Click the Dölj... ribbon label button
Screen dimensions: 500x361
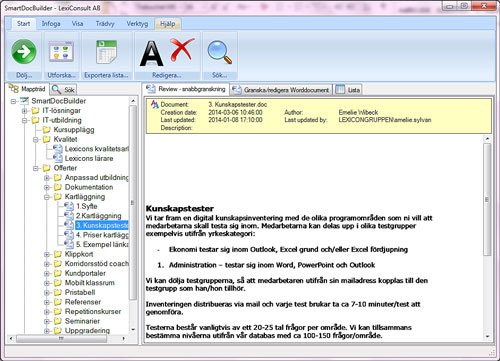pos(24,75)
